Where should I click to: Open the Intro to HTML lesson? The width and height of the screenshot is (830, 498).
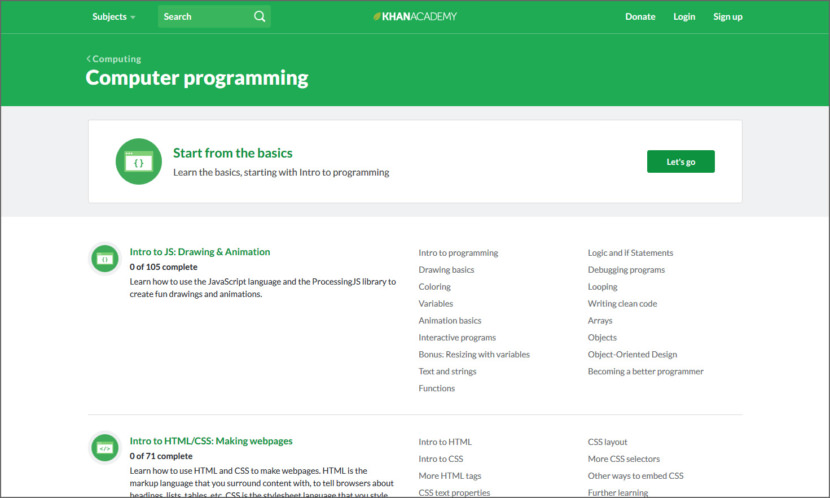tap(445, 442)
